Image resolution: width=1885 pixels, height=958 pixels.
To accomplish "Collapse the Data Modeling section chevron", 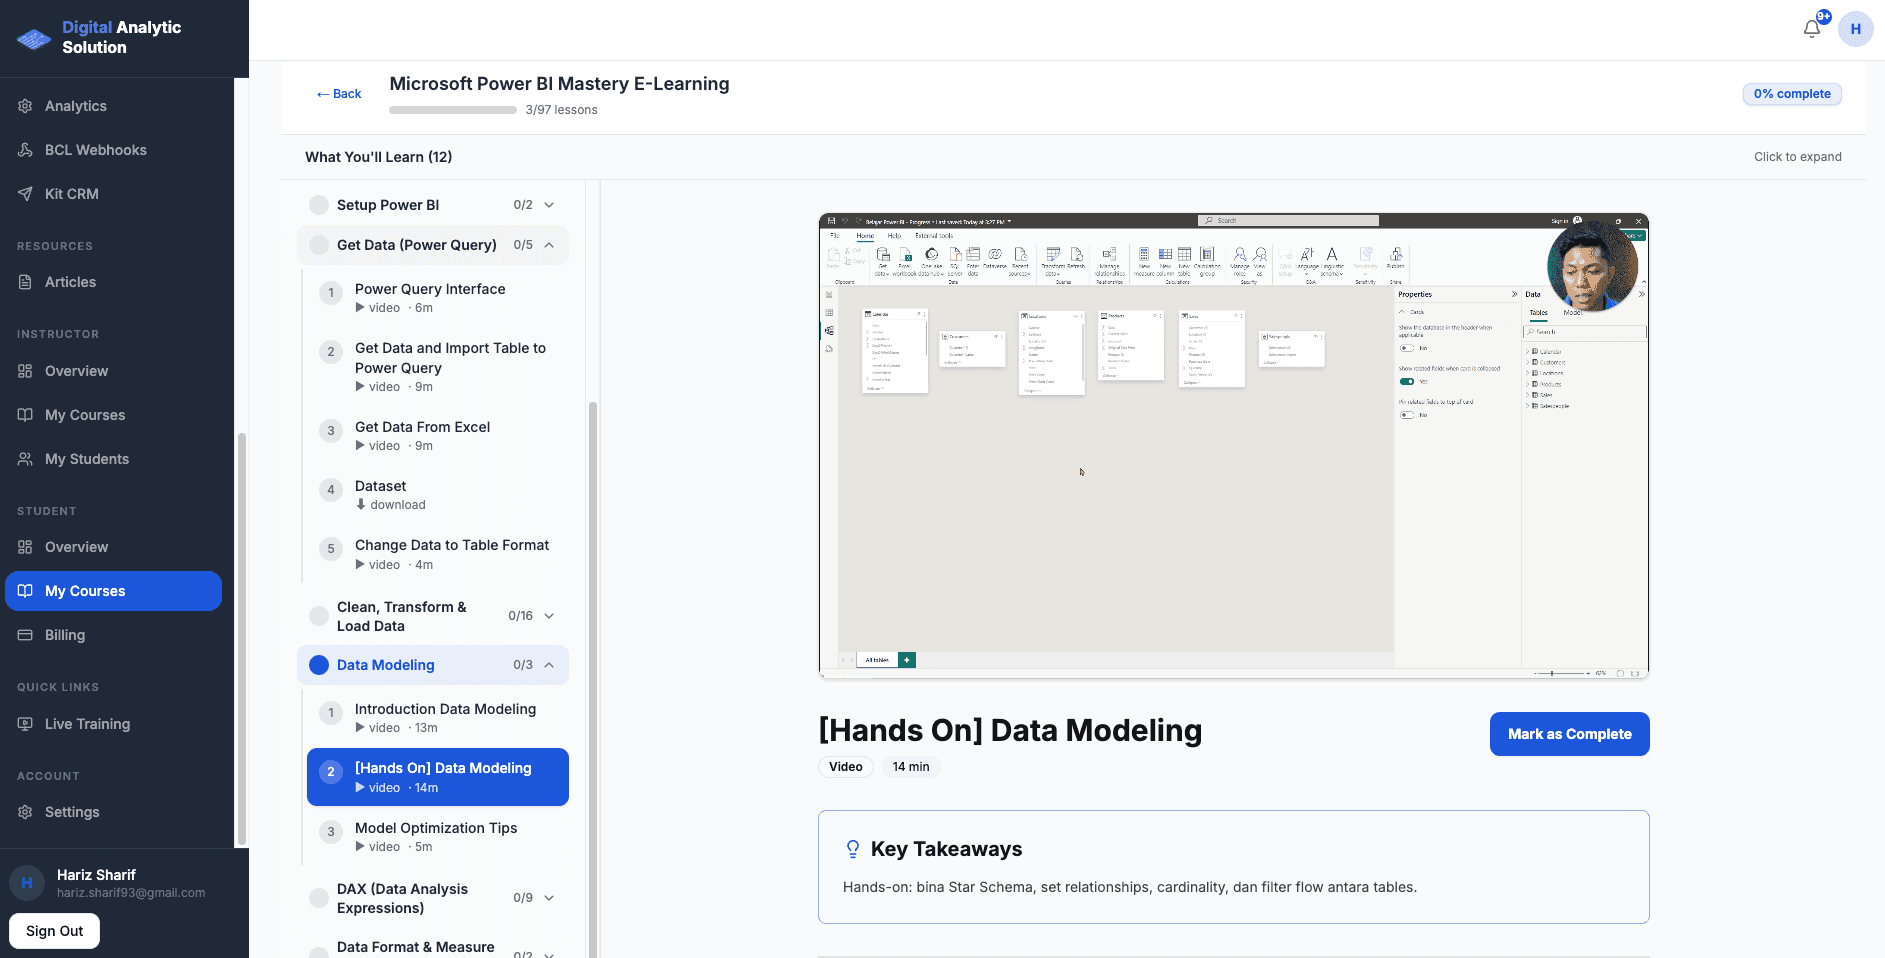I will 549,665.
